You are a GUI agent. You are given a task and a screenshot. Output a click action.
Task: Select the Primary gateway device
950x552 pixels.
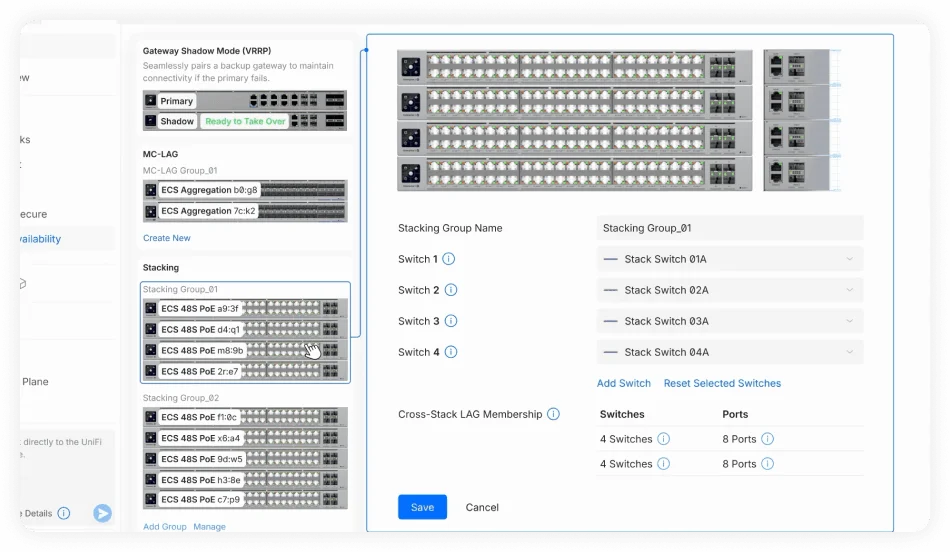click(245, 101)
